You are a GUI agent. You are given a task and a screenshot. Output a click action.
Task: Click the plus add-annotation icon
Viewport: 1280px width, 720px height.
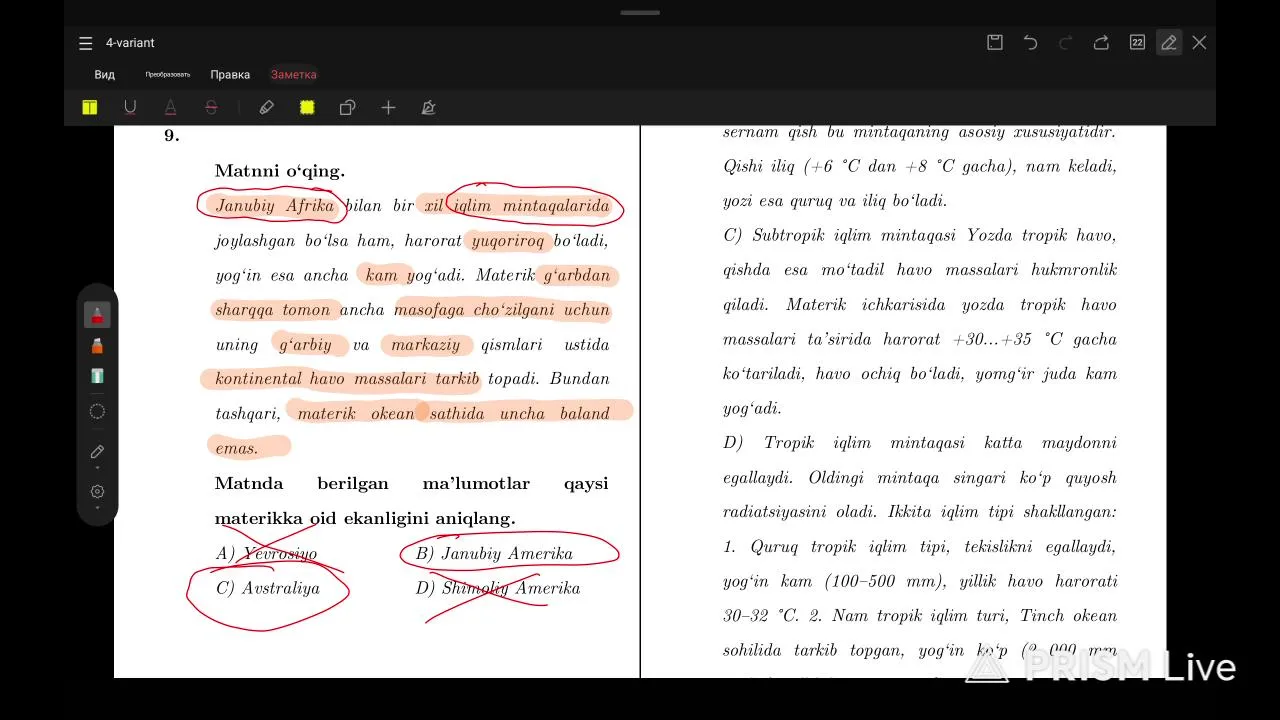(x=388, y=107)
